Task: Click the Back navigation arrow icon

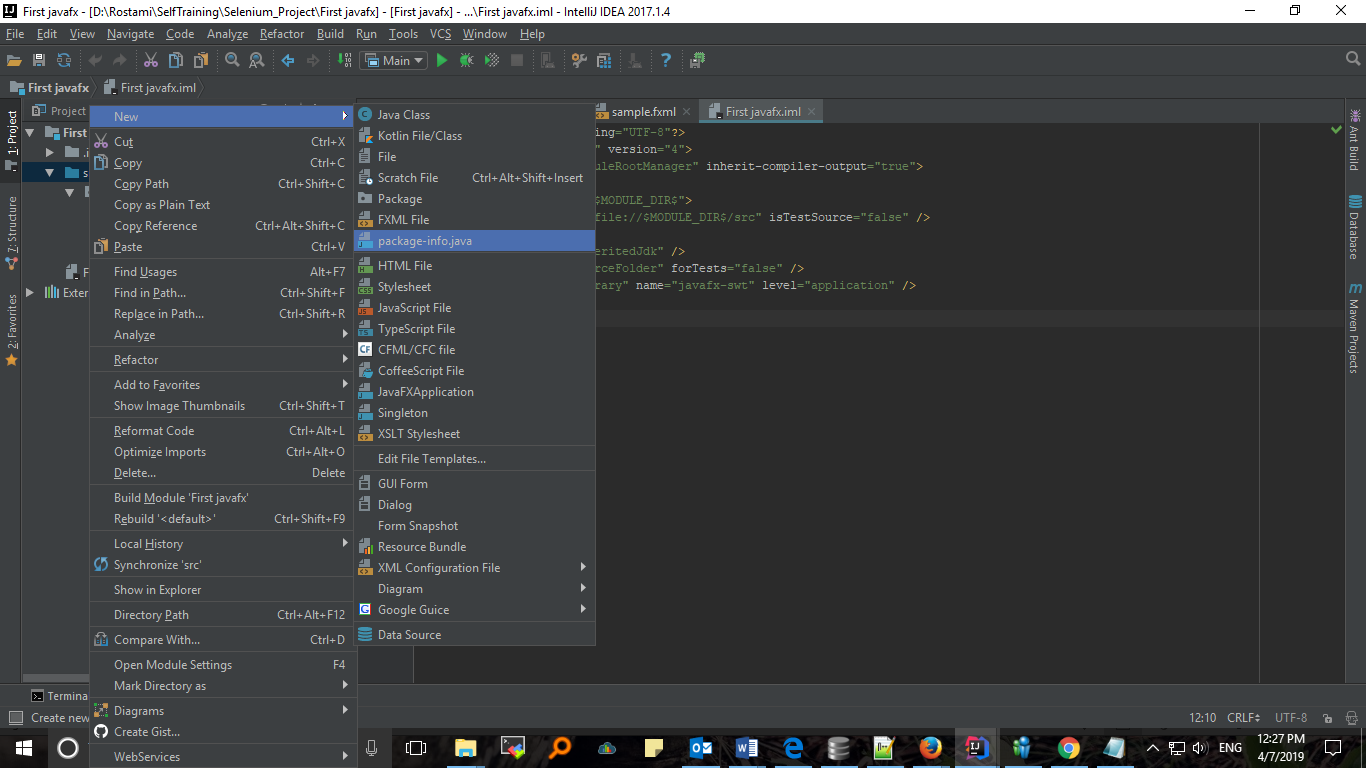Action: [x=288, y=61]
